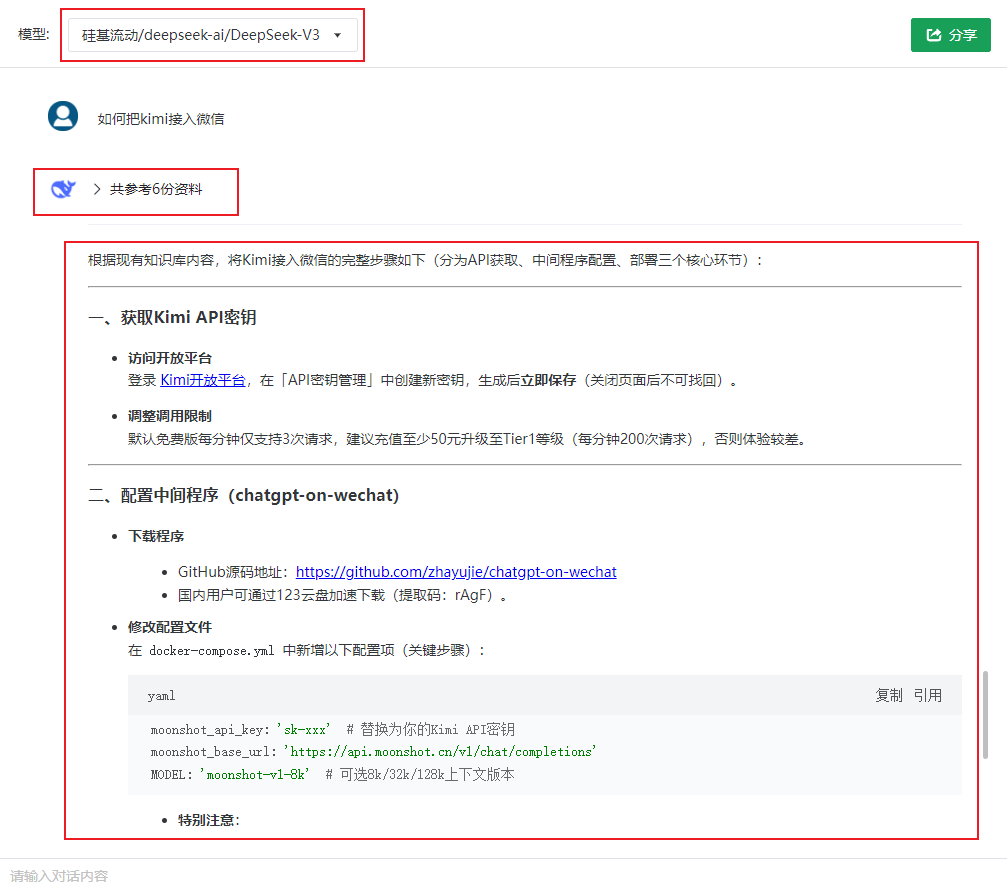Click the MODEL: 'moonshot-v1-8k' code line
Image resolution: width=1007 pixels, height=896 pixels.
[332, 775]
